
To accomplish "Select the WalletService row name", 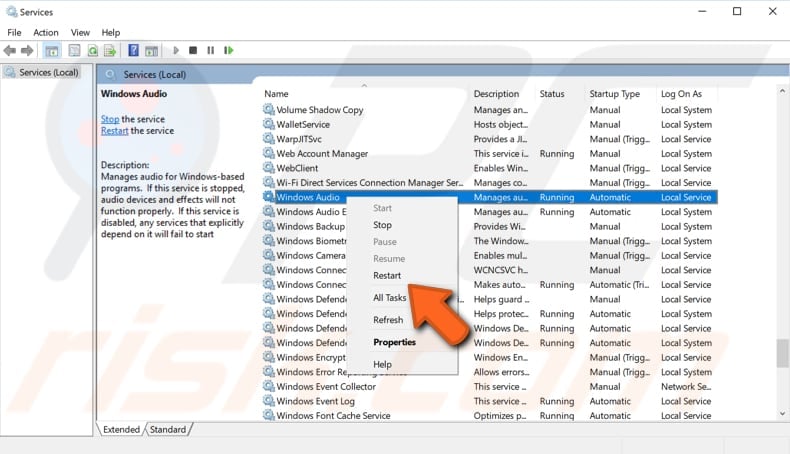I will (x=303, y=124).
